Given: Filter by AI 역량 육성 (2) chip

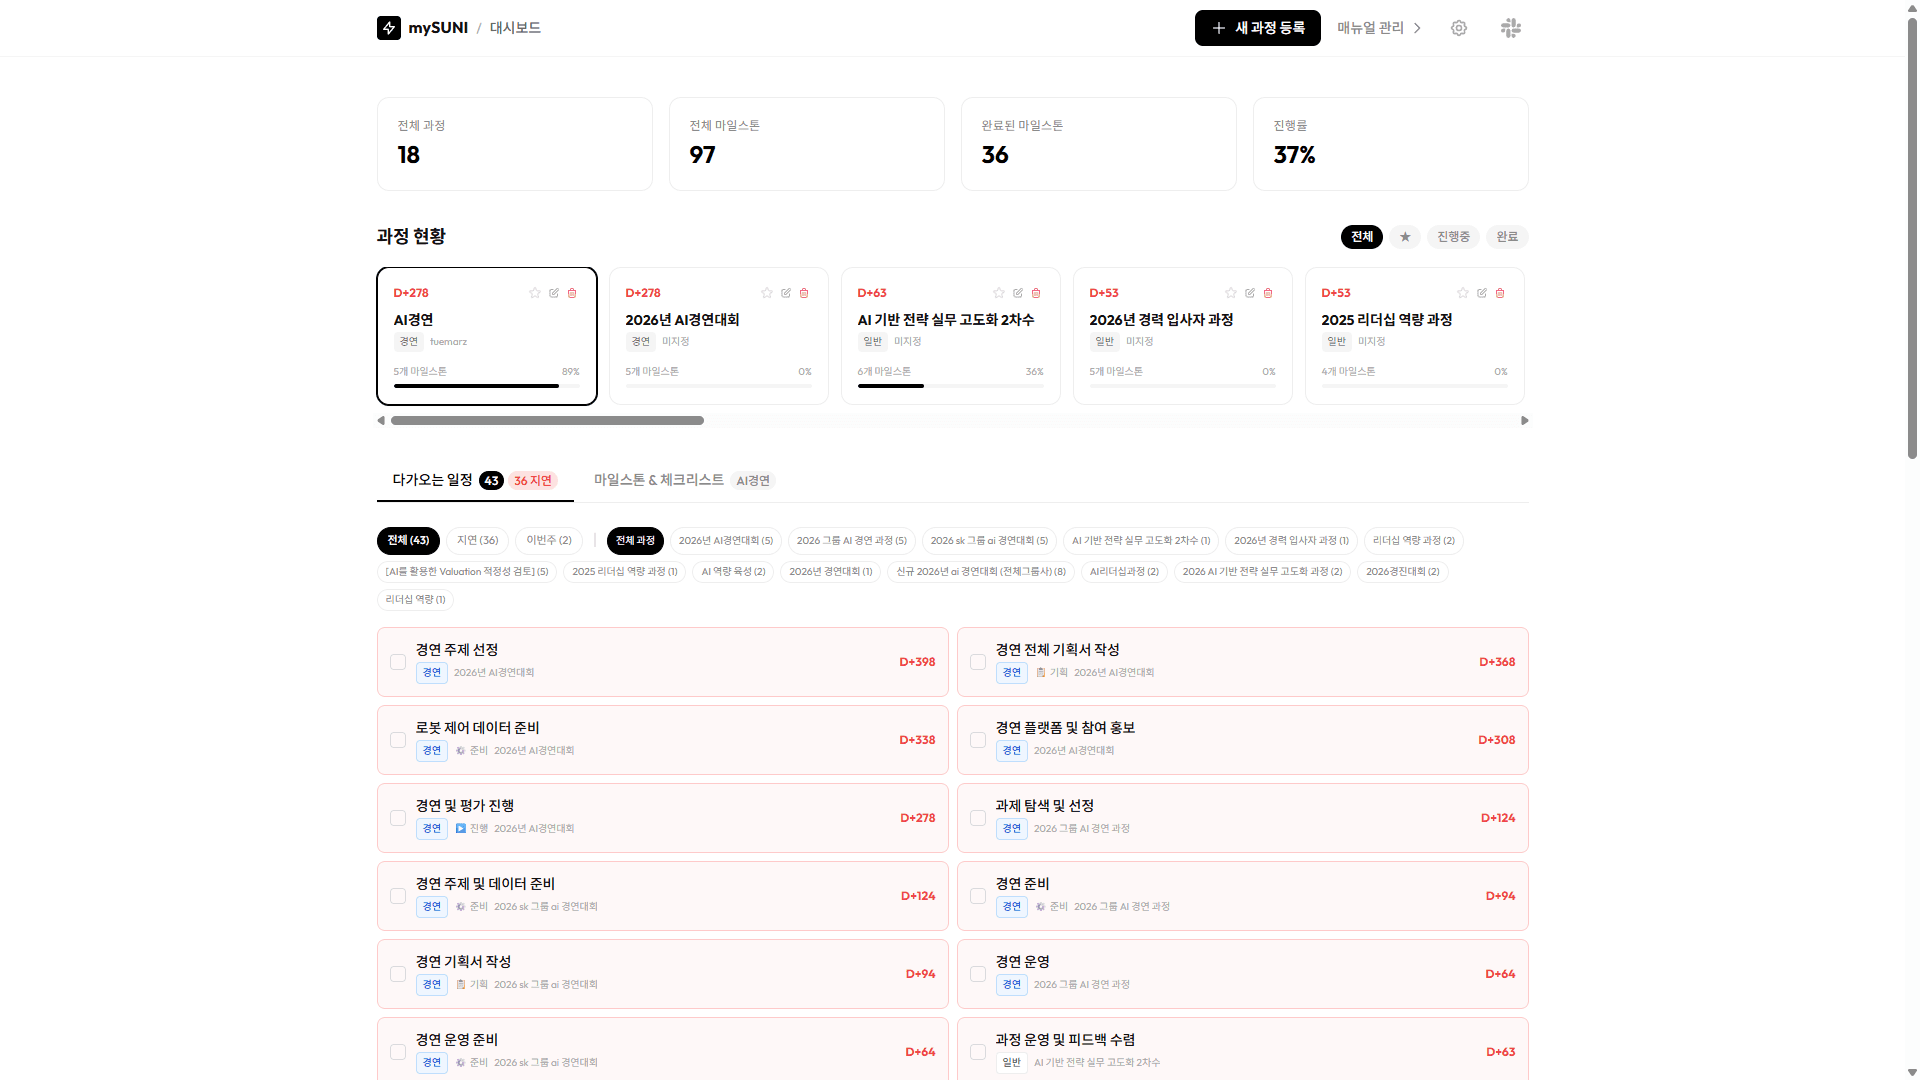Looking at the screenshot, I should point(733,572).
